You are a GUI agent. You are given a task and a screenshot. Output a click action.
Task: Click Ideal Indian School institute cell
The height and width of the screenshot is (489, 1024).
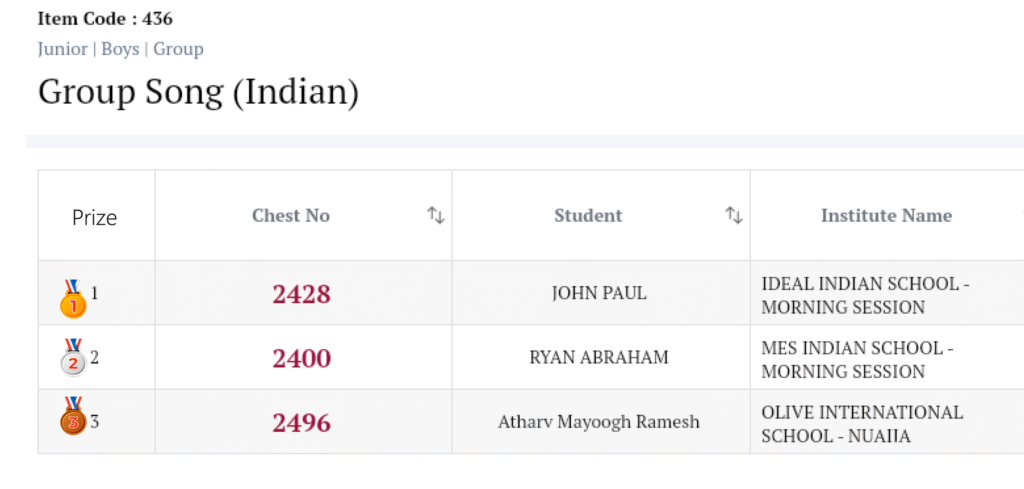(x=865, y=295)
